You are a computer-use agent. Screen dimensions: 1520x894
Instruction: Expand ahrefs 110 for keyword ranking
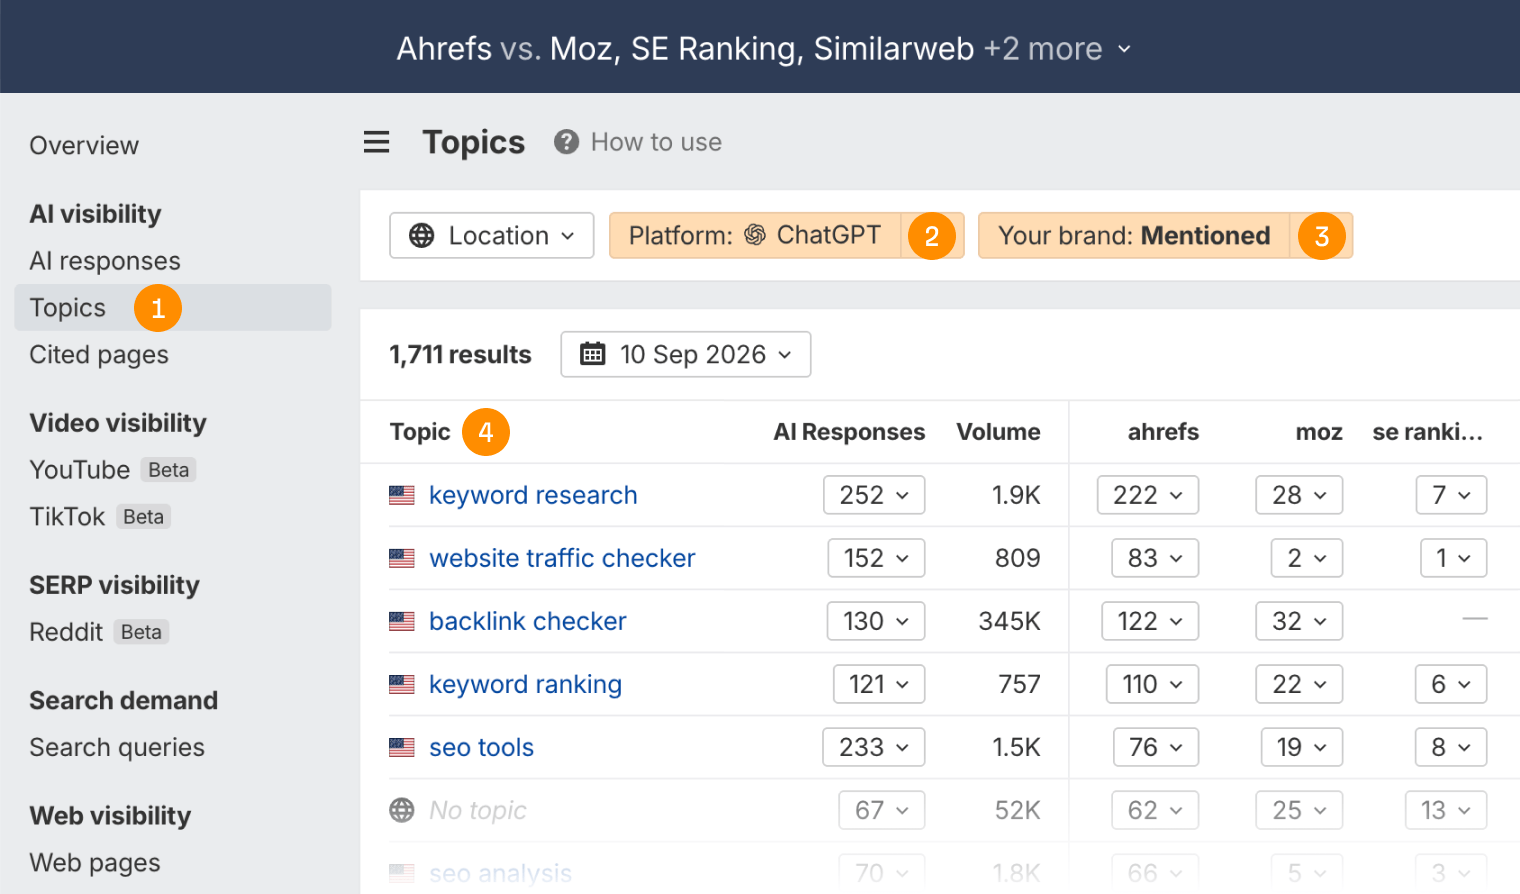coord(1153,684)
